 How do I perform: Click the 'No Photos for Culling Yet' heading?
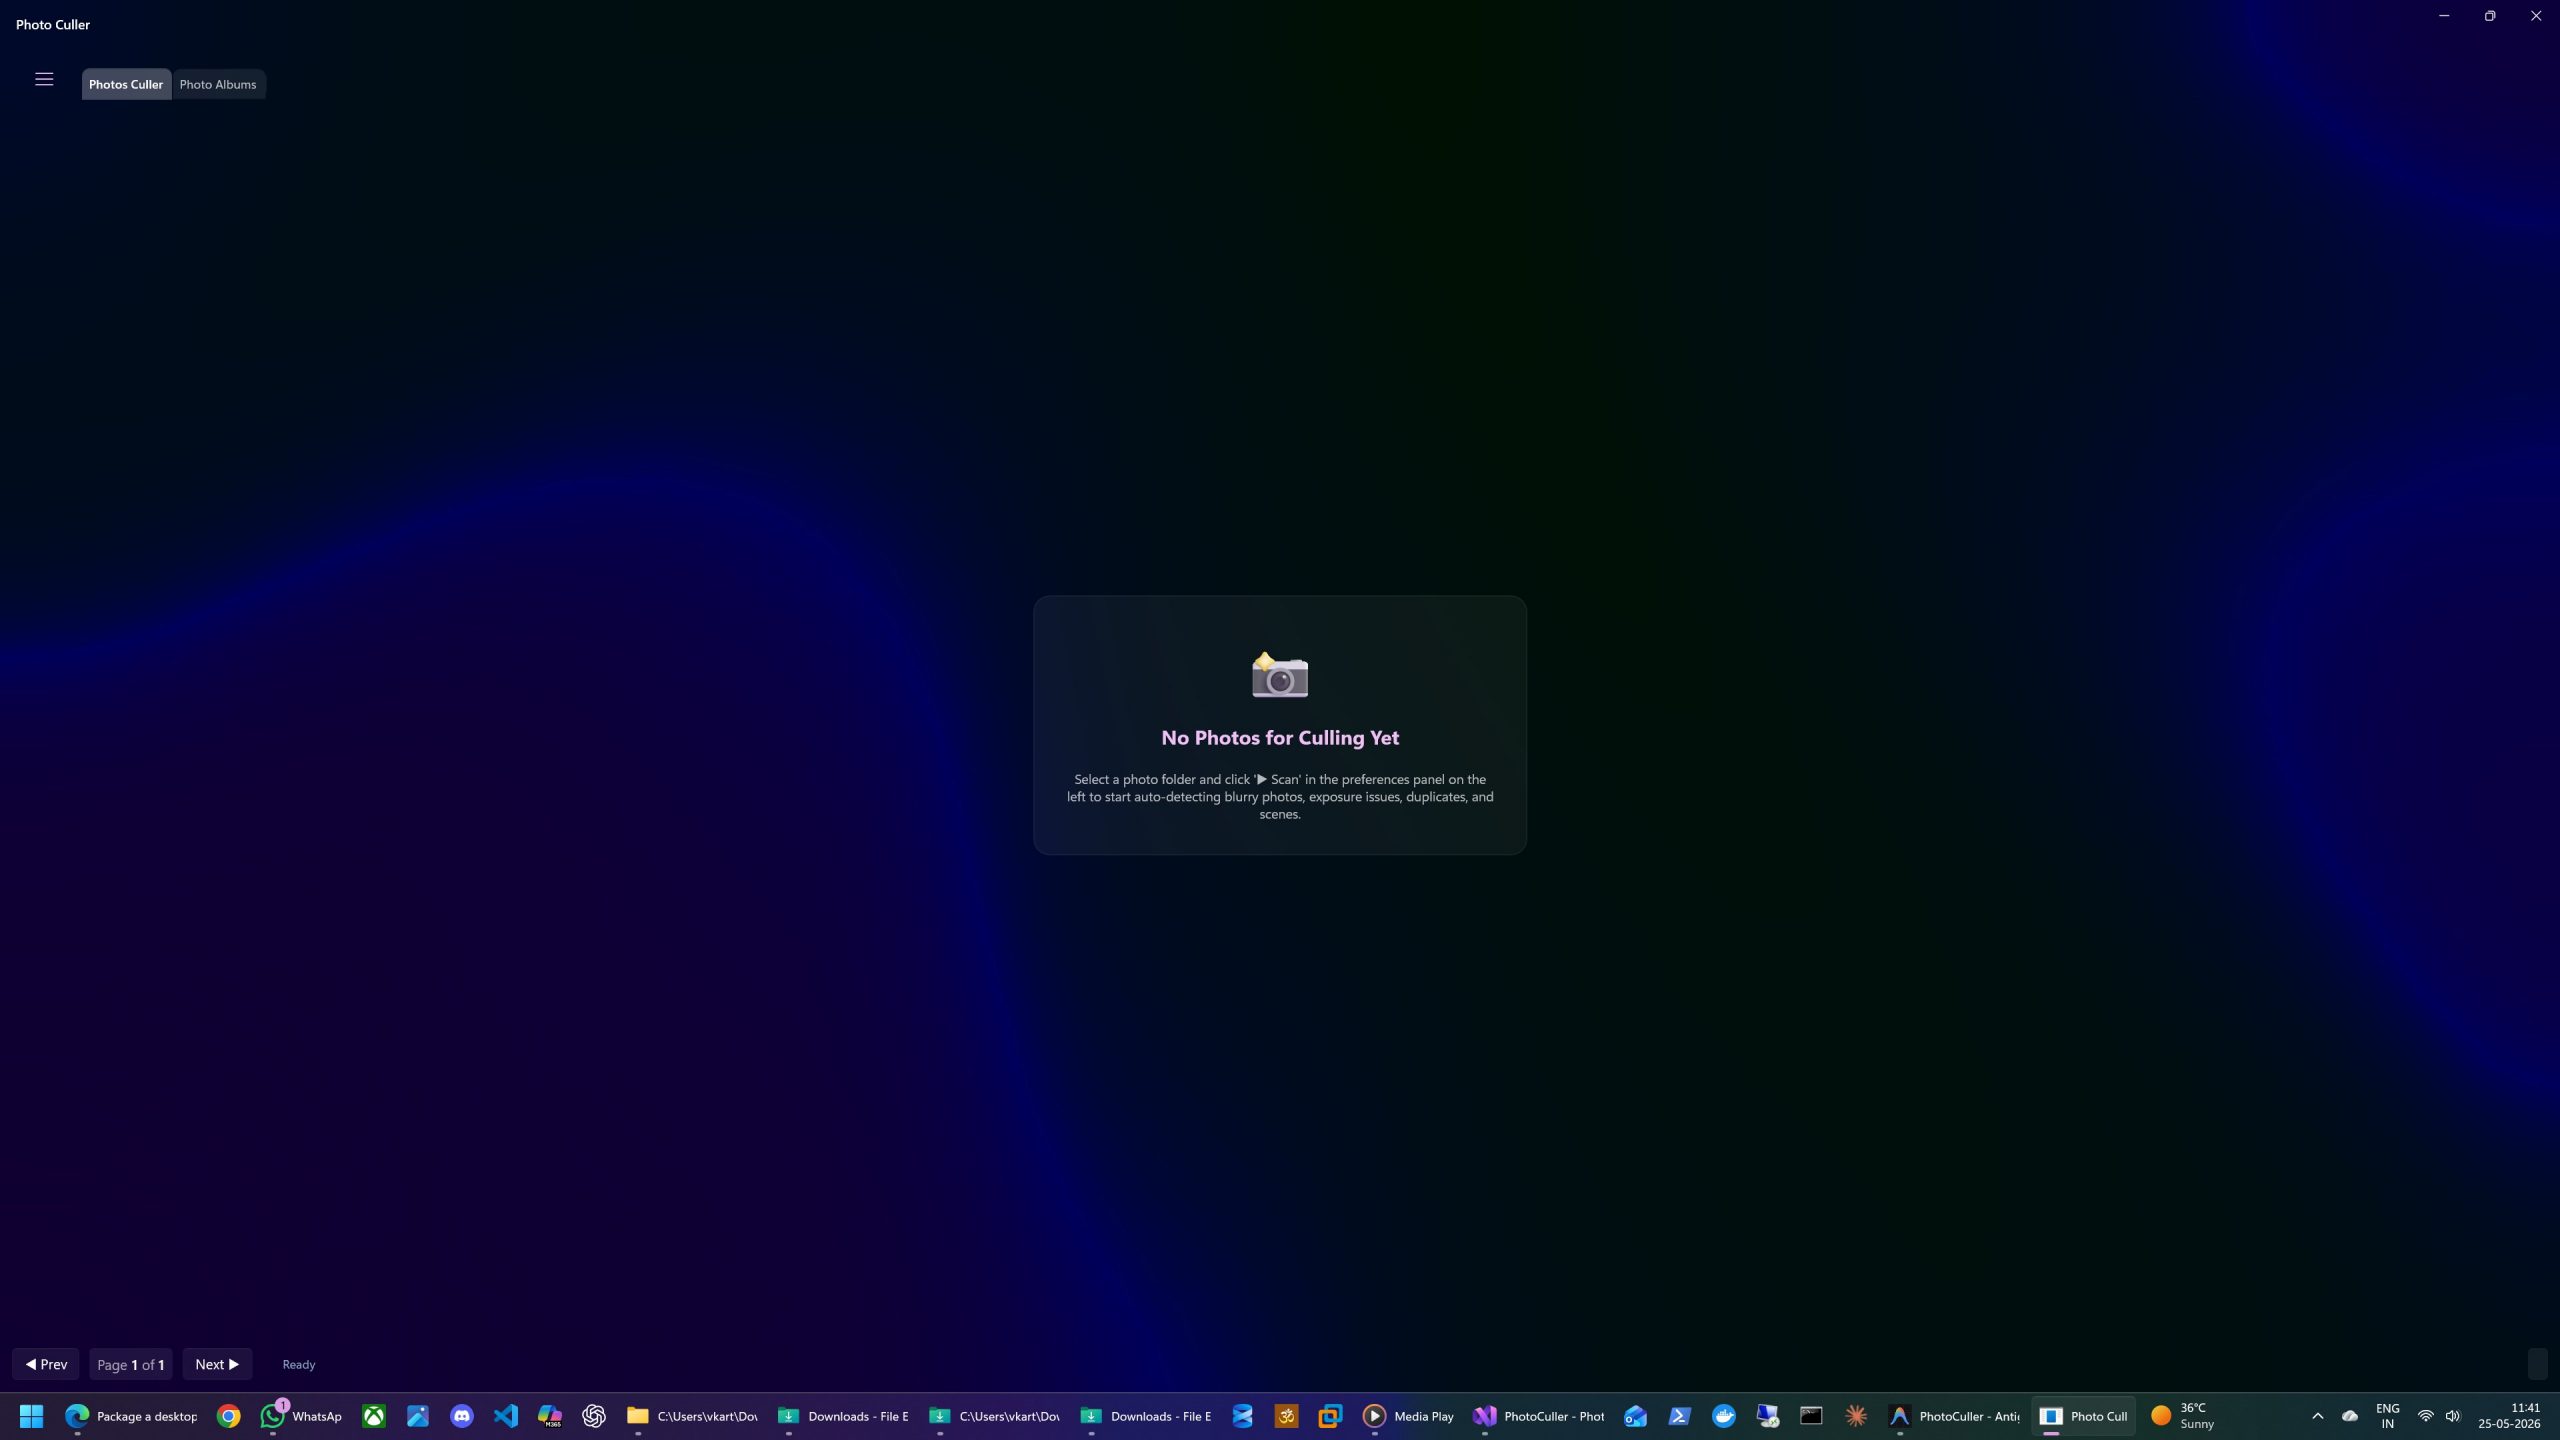pos(1280,738)
